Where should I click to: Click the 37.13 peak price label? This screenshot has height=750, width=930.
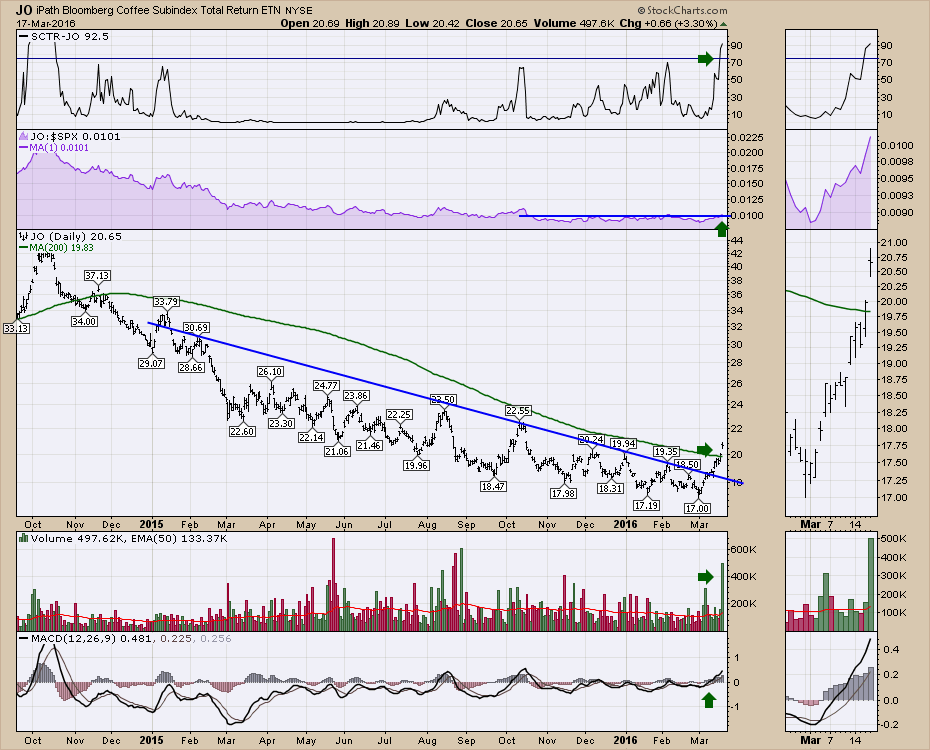(x=97, y=276)
